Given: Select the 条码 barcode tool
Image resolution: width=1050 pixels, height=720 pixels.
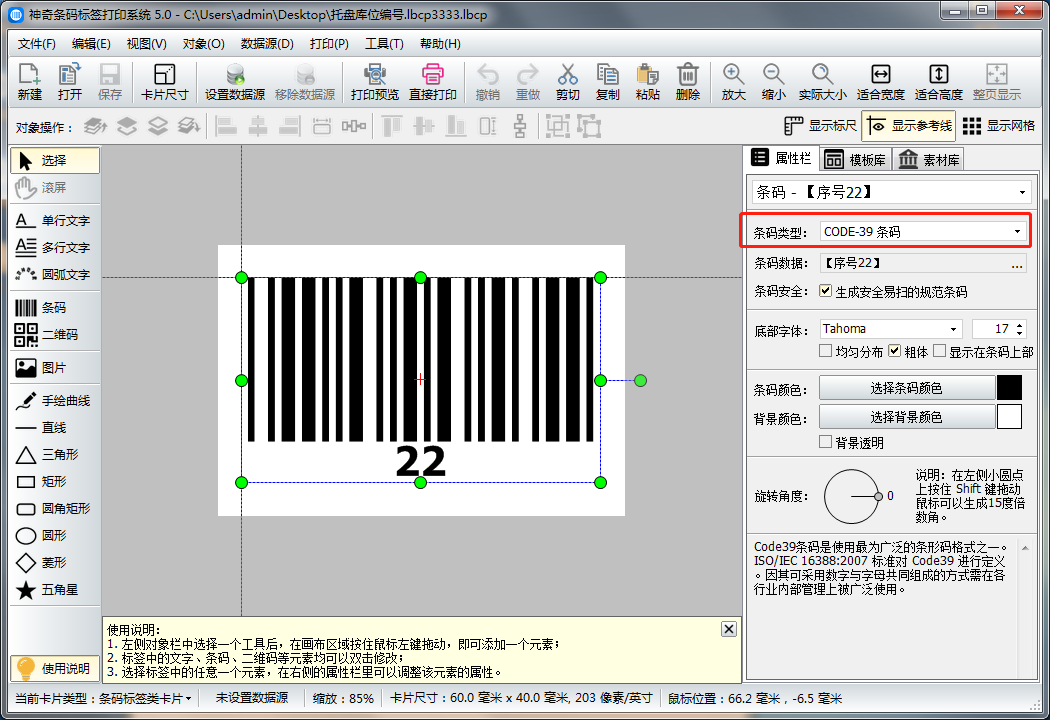Looking at the screenshot, I should [55, 307].
